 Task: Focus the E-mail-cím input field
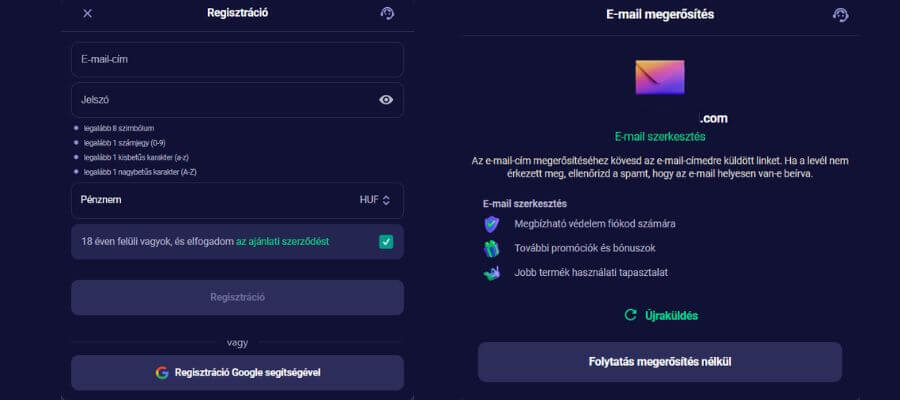point(237,60)
